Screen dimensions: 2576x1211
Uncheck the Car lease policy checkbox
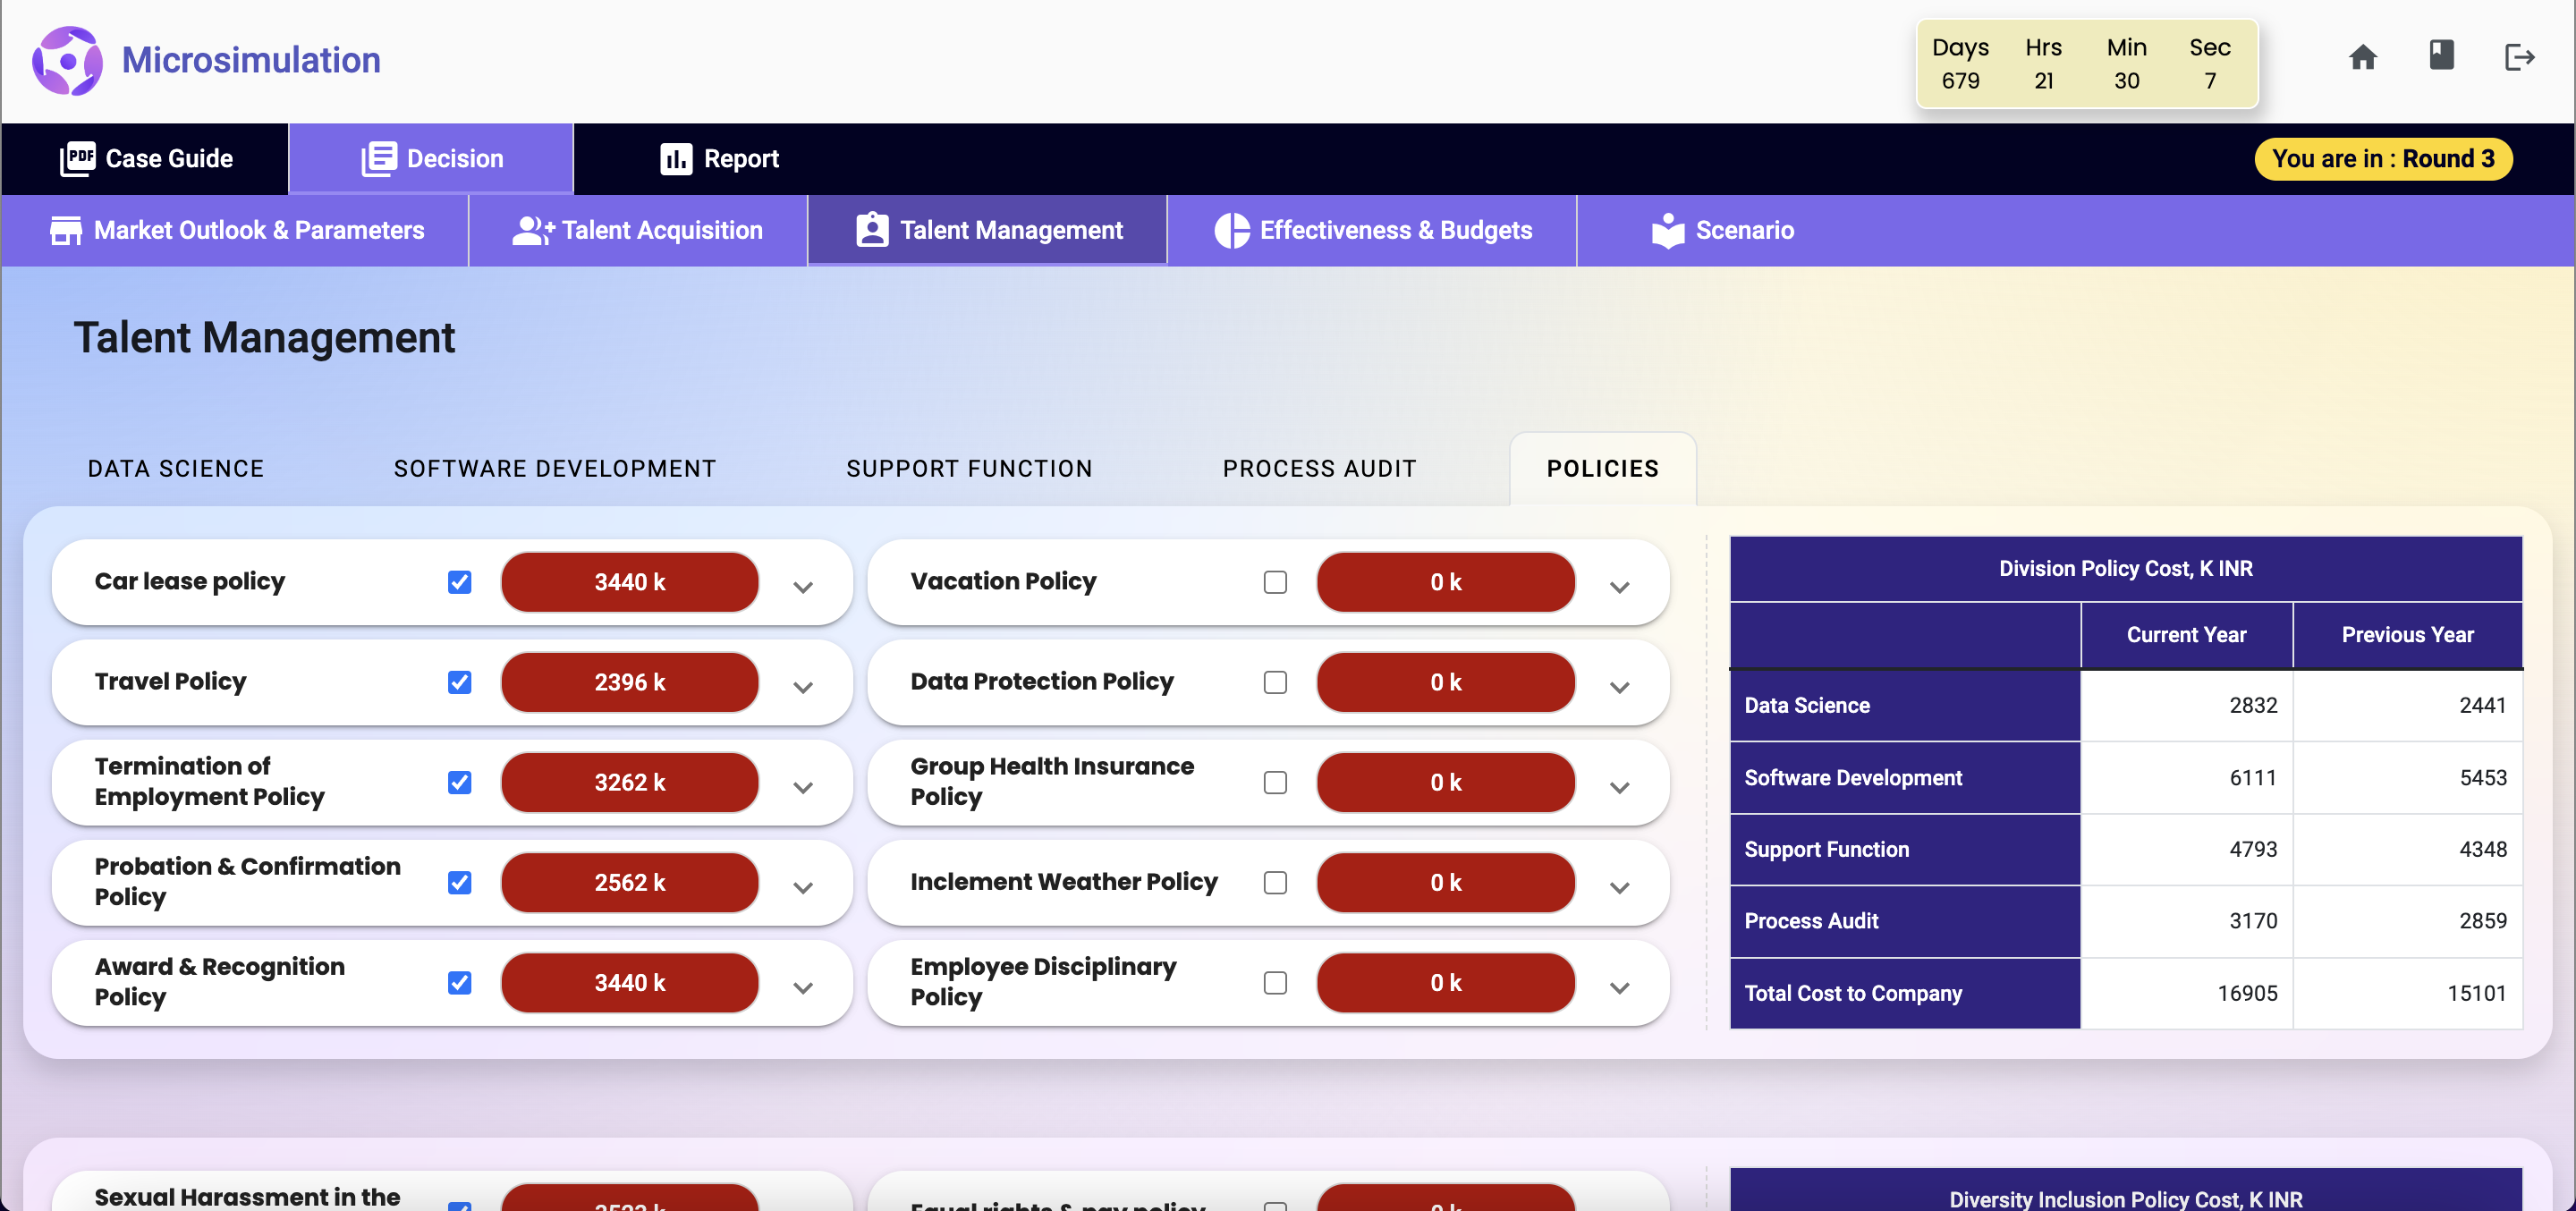click(459, 581)
